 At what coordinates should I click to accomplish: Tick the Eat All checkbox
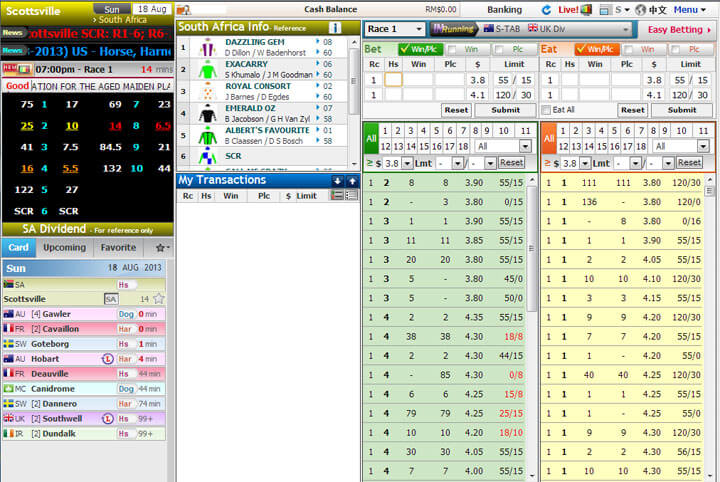pyautogui.click(x=546, y=110)
